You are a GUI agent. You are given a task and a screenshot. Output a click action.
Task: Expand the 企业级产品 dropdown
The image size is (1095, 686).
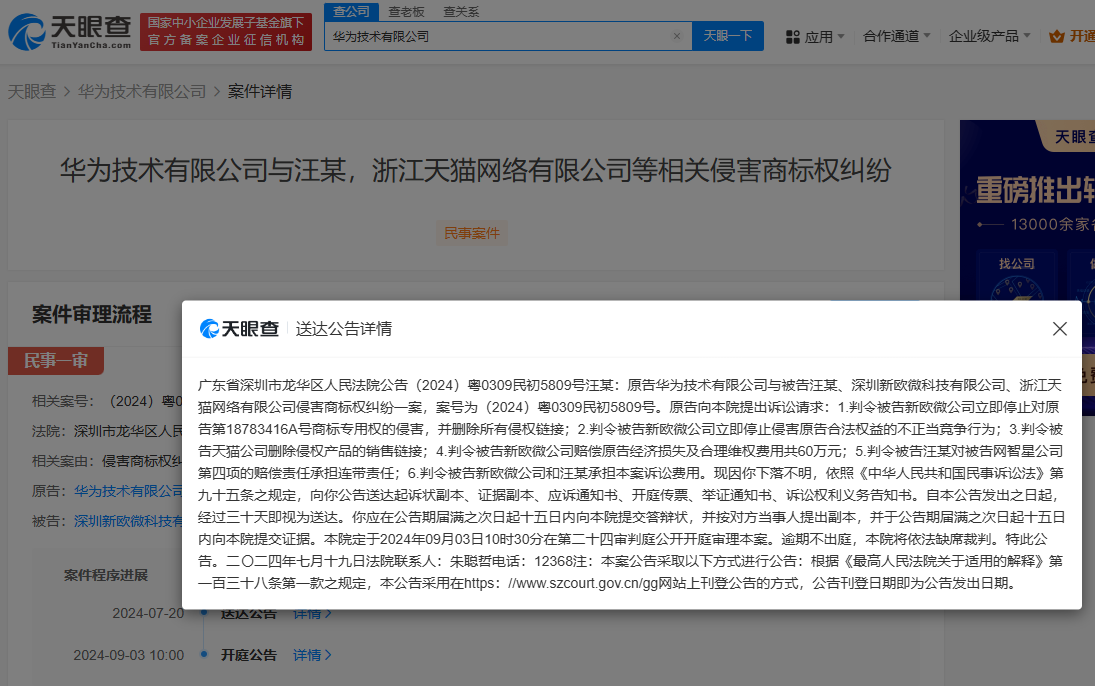coord(990,36)
